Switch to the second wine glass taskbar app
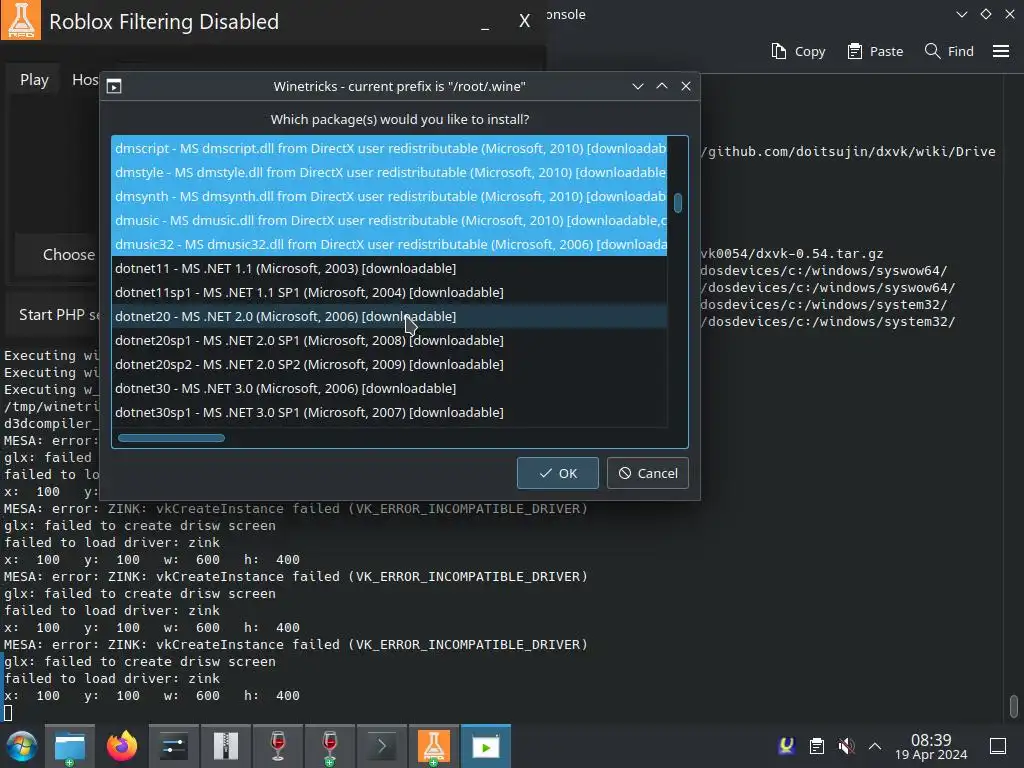The image size is (1024, 768). point(330,746)
